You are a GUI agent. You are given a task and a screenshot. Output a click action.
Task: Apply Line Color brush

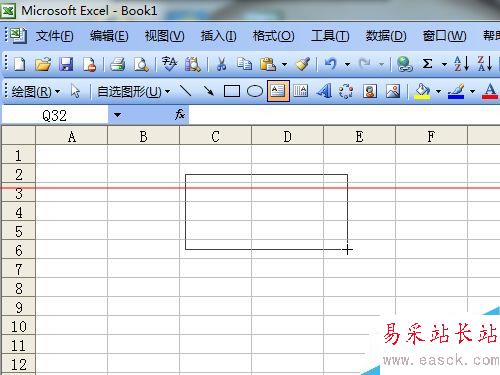[x=456, y=91]
